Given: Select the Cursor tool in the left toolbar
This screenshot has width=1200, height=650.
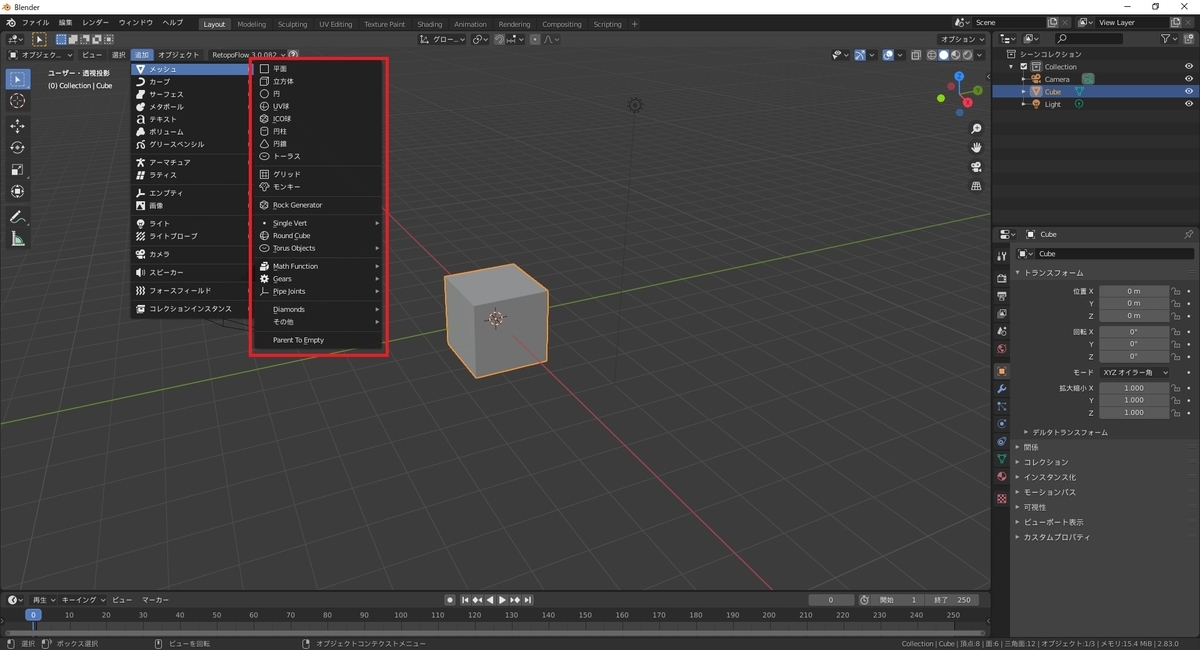Looking at the screenshot, I should pyautogui.click(x=17, y=101).
